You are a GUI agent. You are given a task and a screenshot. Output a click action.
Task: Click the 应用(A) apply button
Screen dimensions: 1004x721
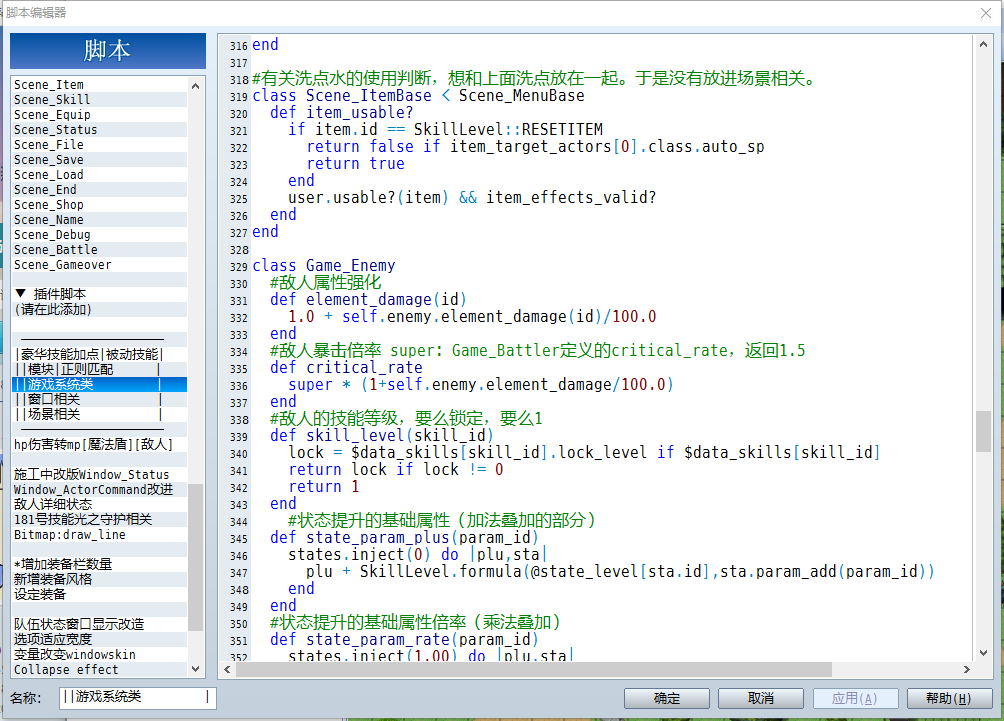tap(855, 698)
